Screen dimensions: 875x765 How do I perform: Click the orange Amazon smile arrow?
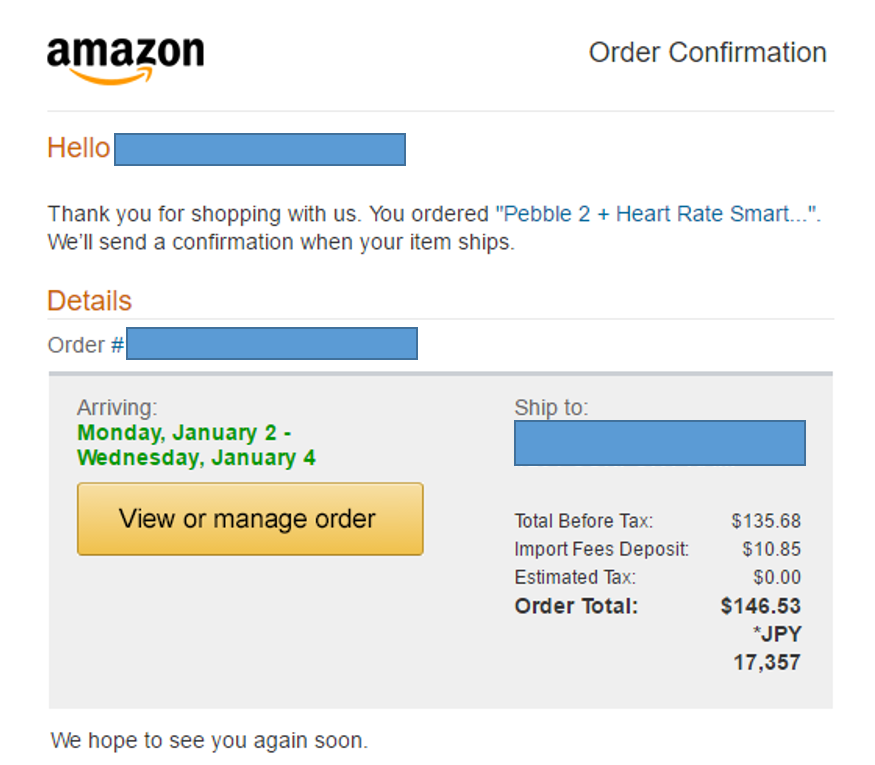tap(112, 76)
